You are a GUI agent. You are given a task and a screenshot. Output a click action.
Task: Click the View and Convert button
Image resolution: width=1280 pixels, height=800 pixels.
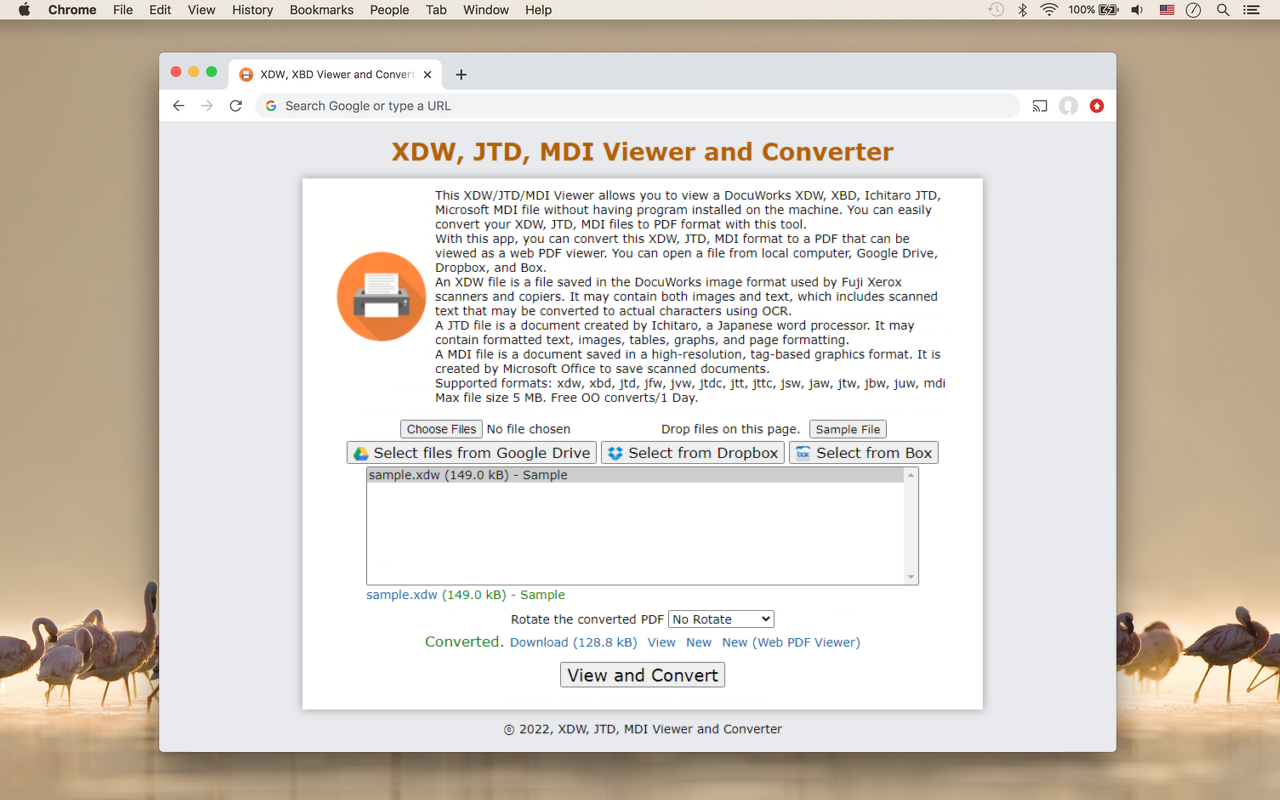coord(642,674)
